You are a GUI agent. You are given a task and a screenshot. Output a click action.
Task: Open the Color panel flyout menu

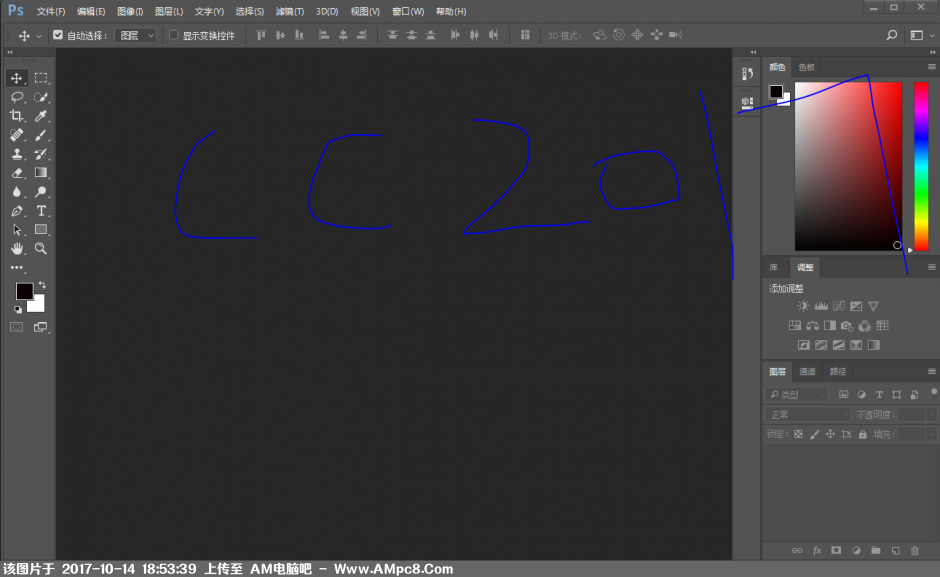[x=932, y=67]
